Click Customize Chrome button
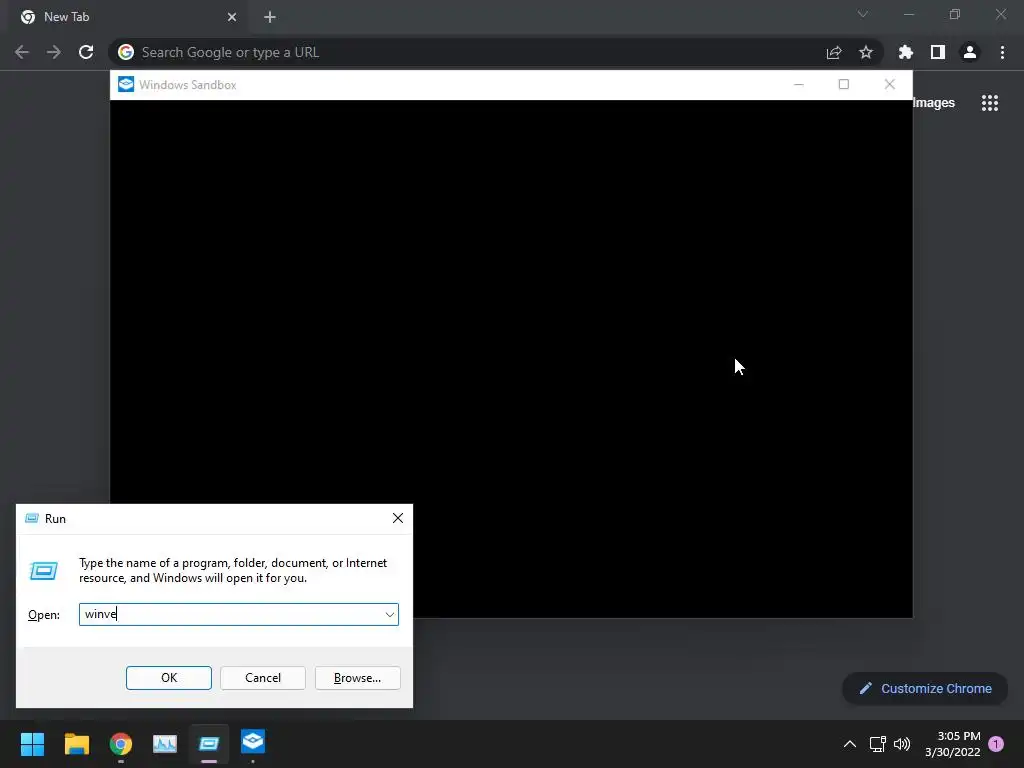 pyautogui.click(x=925, y=688)
